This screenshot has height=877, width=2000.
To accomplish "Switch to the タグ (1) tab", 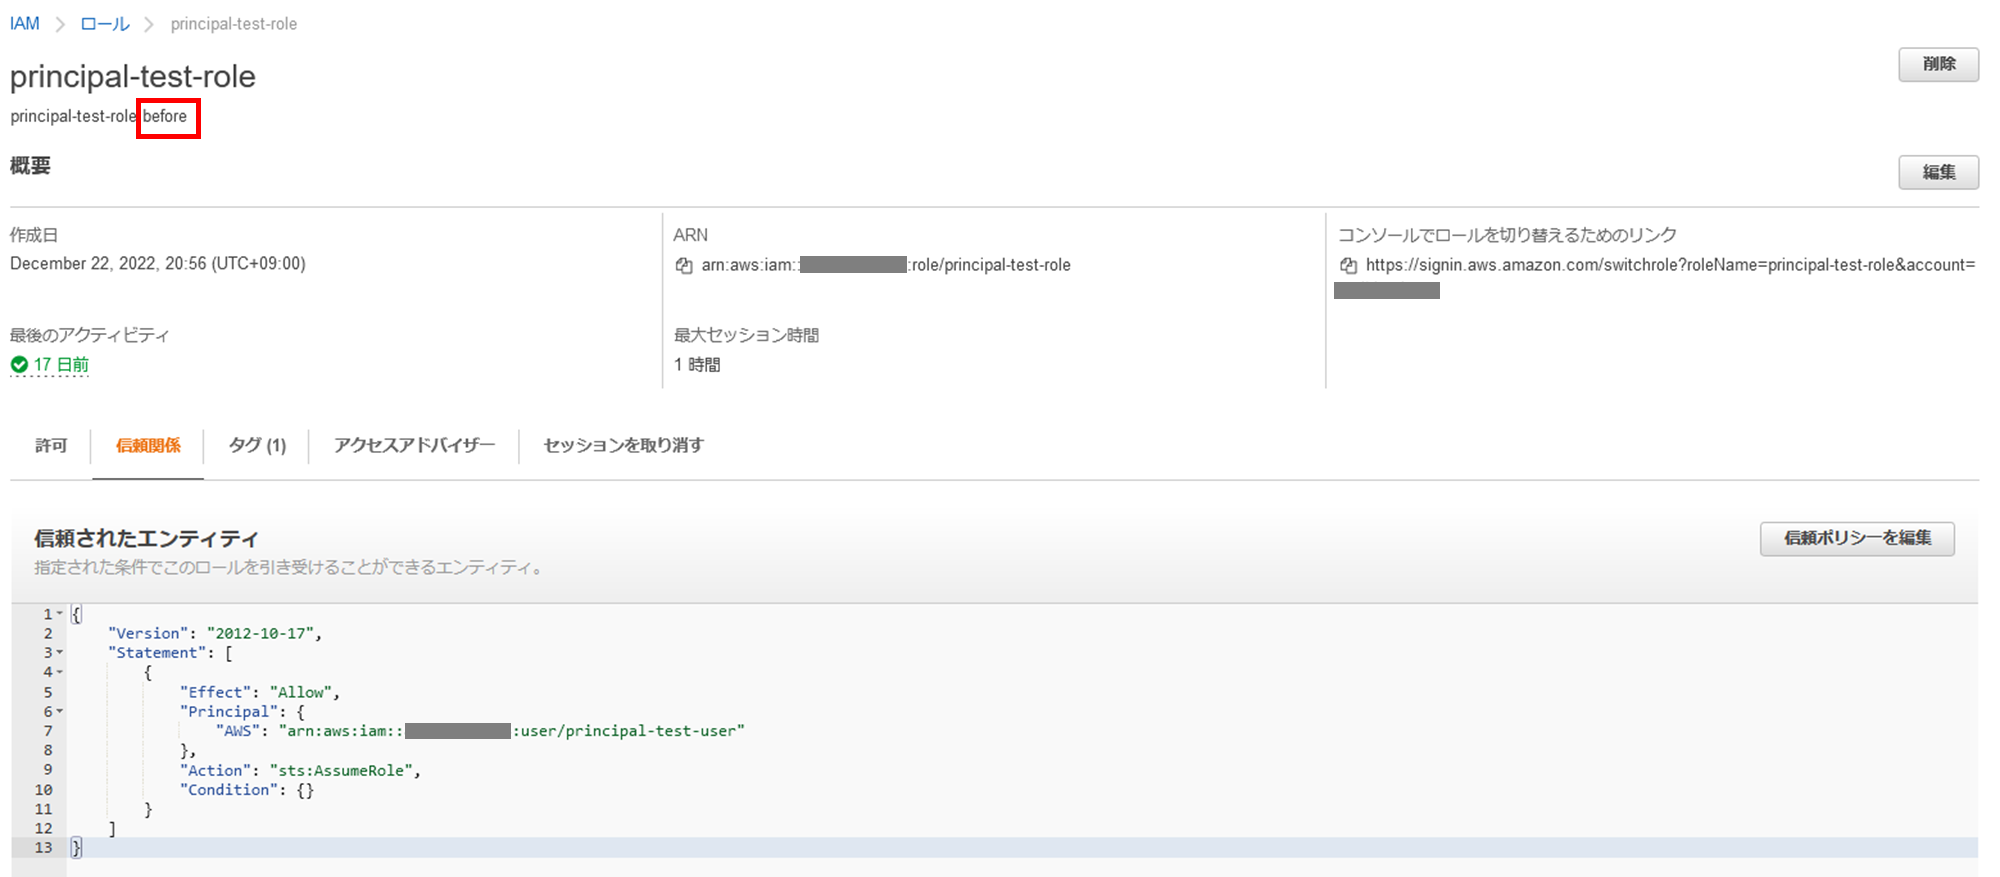I will pyautogui.click(x=257, y=446).
